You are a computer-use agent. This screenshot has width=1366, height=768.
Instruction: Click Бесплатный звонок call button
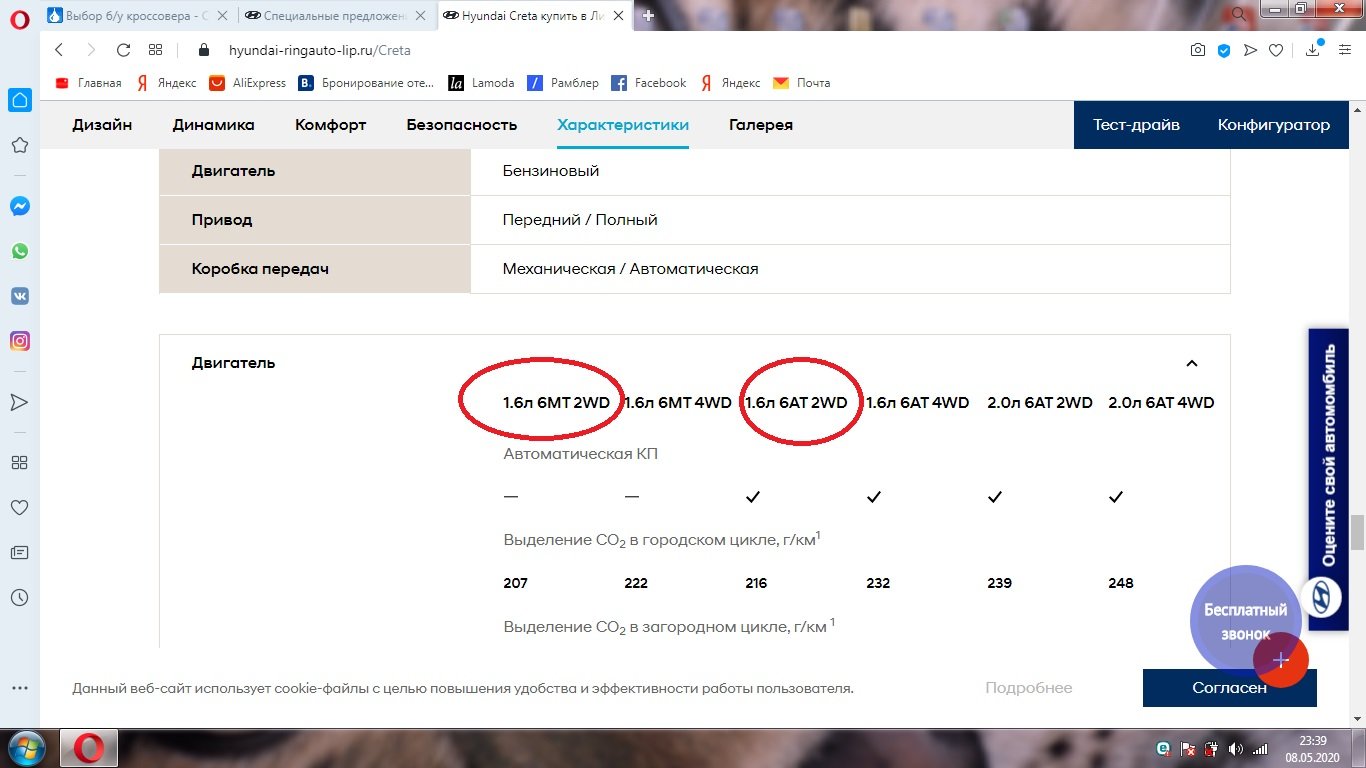coord(1245,621)
